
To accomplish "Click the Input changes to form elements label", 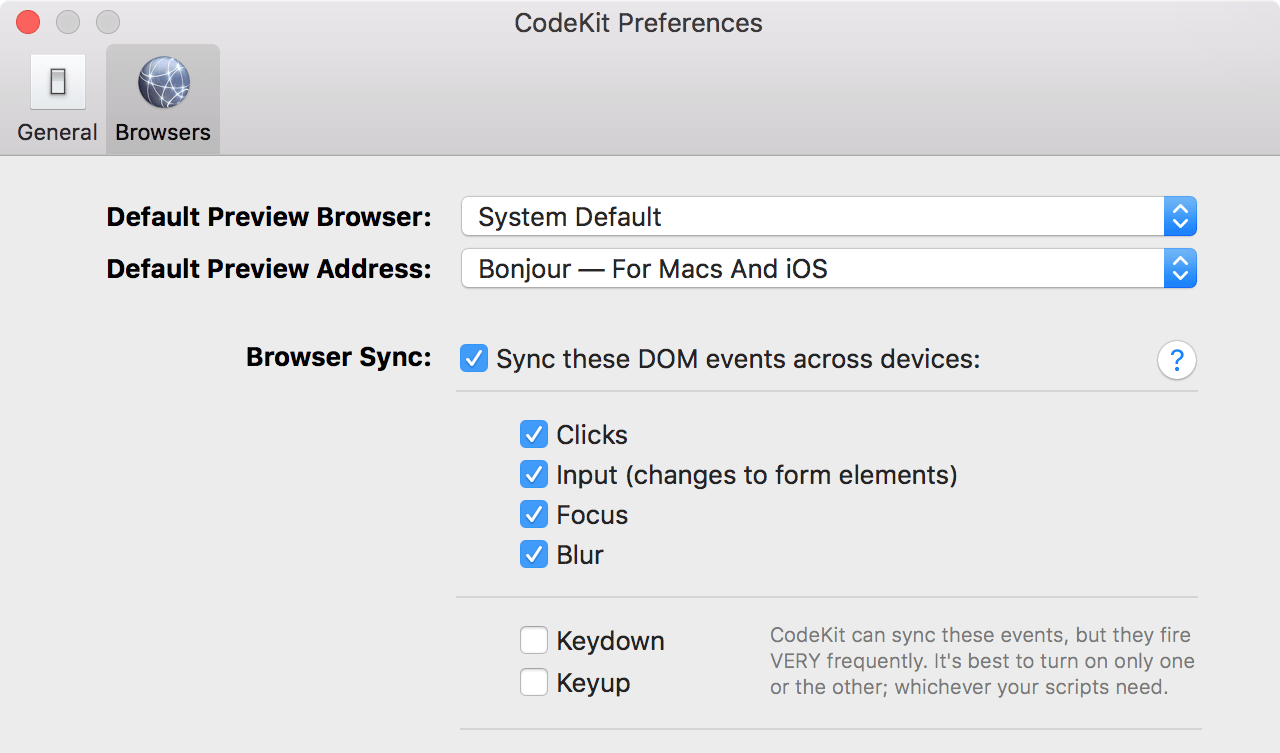I will click(757, 475).
